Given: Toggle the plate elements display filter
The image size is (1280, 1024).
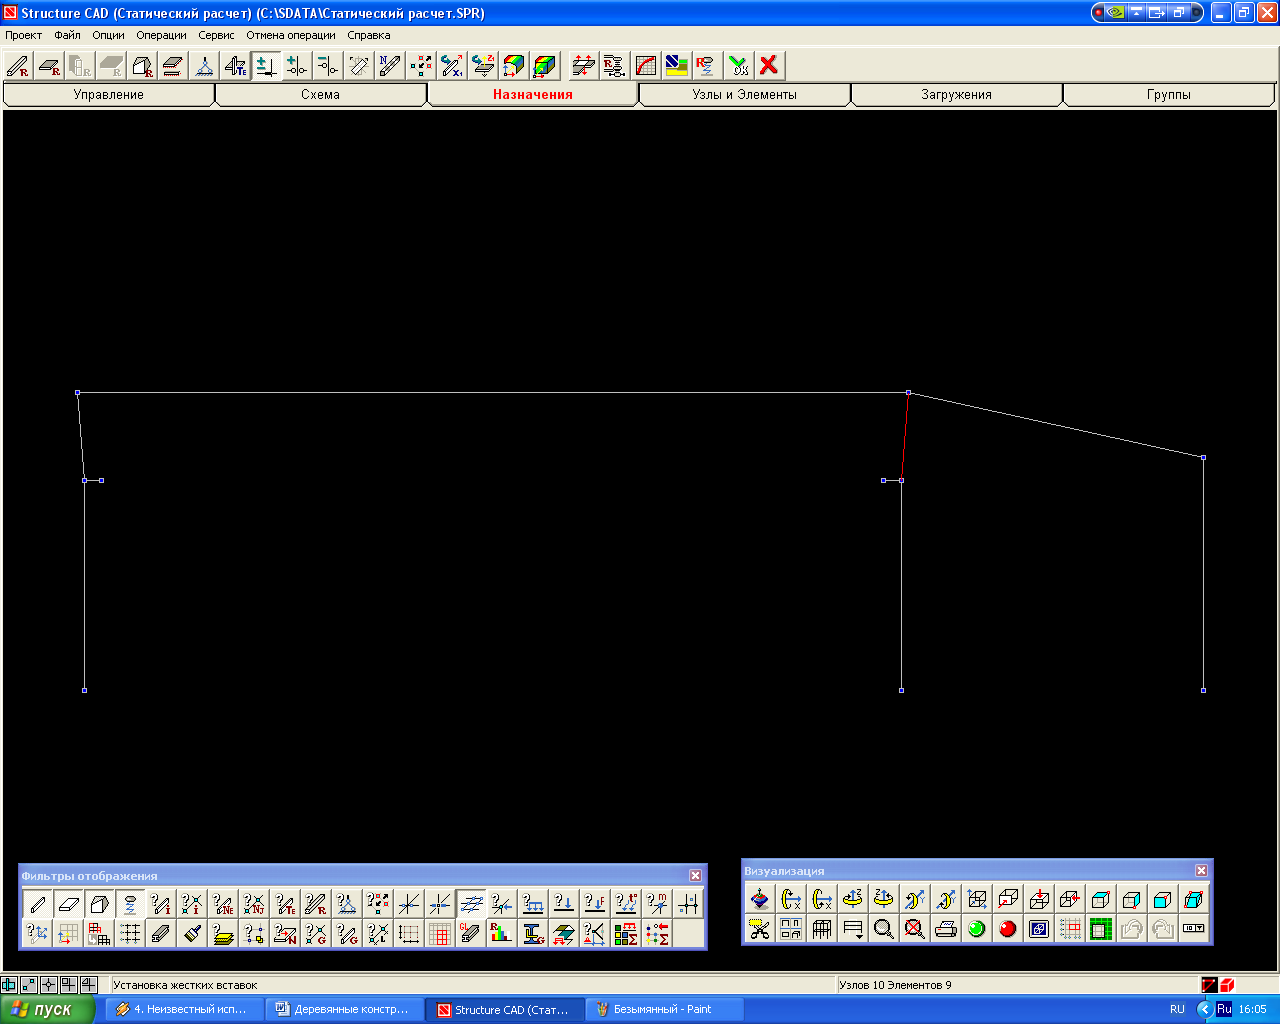Looking at the screenshot, I should [69, 904].
